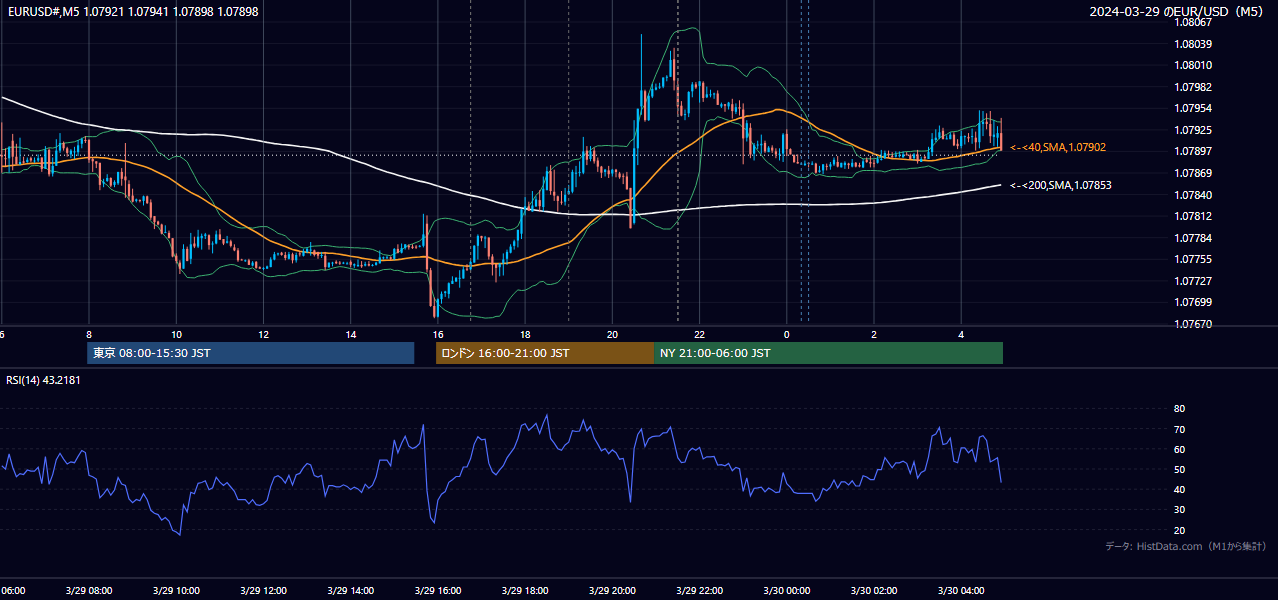The width and height of the screenshot is (1278, 600).
Task: Click price axis value 1.07727
Action: (x=1194, y=281)
